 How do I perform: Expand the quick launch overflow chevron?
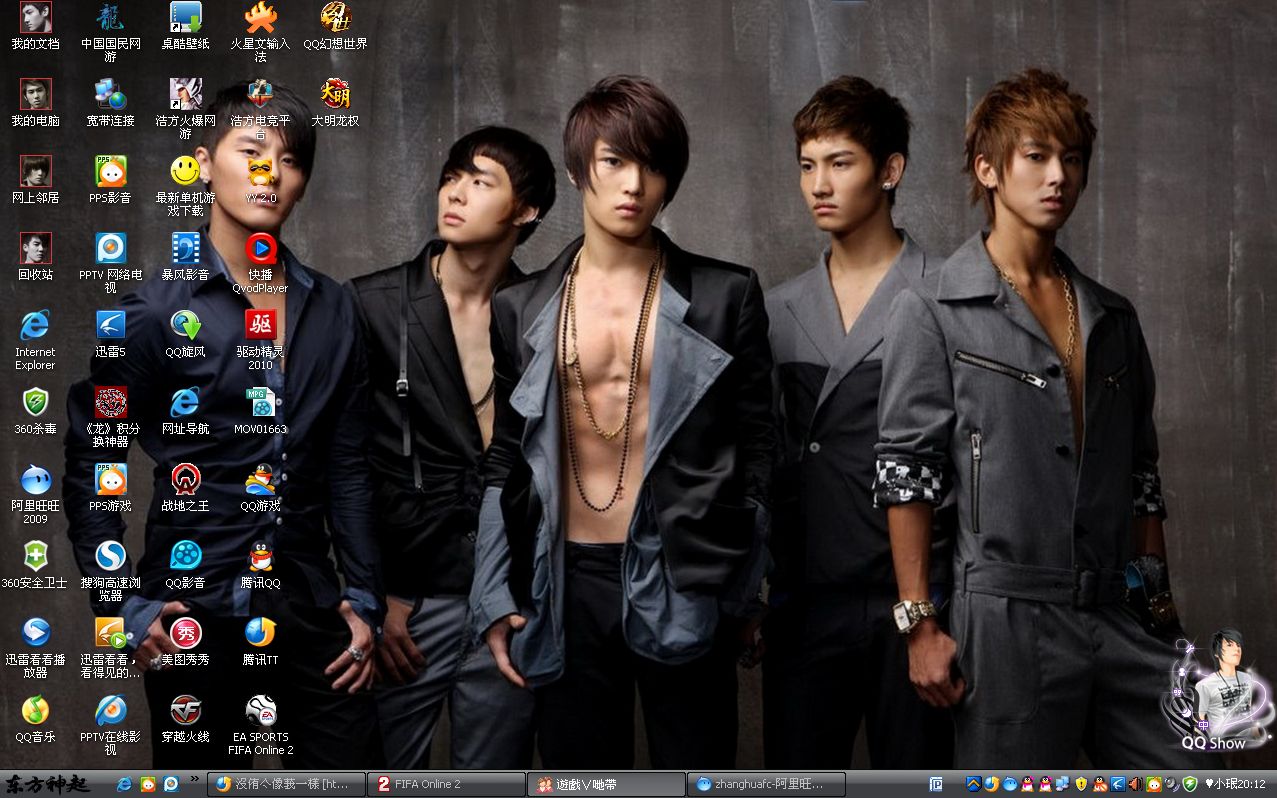pyautogui.click(x=194, y=779)
